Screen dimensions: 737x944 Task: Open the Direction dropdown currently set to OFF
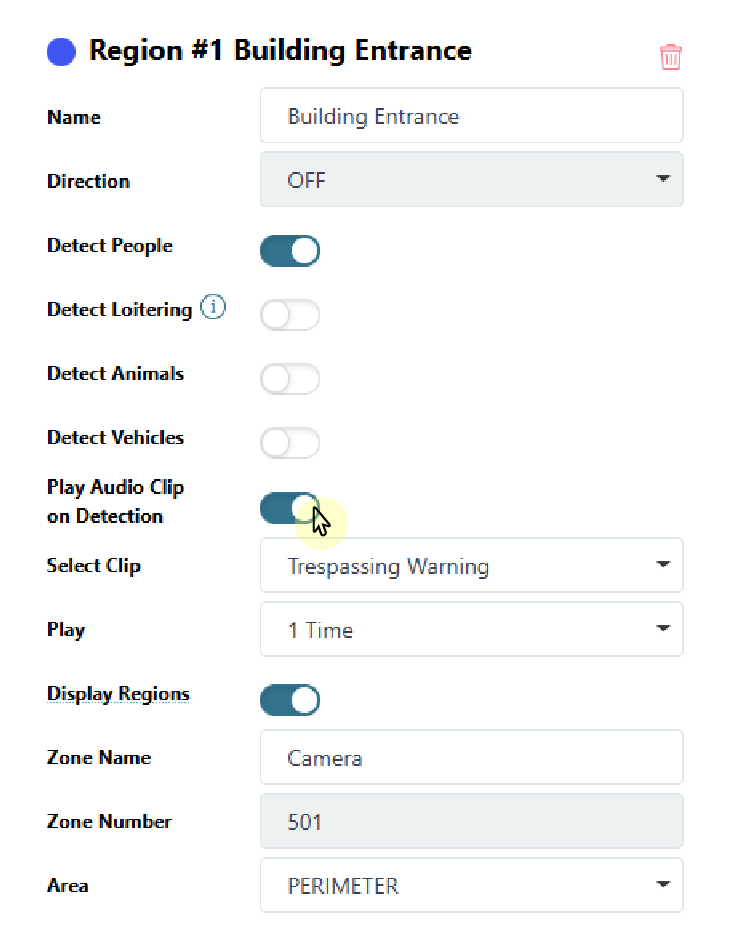pos(471,179)
